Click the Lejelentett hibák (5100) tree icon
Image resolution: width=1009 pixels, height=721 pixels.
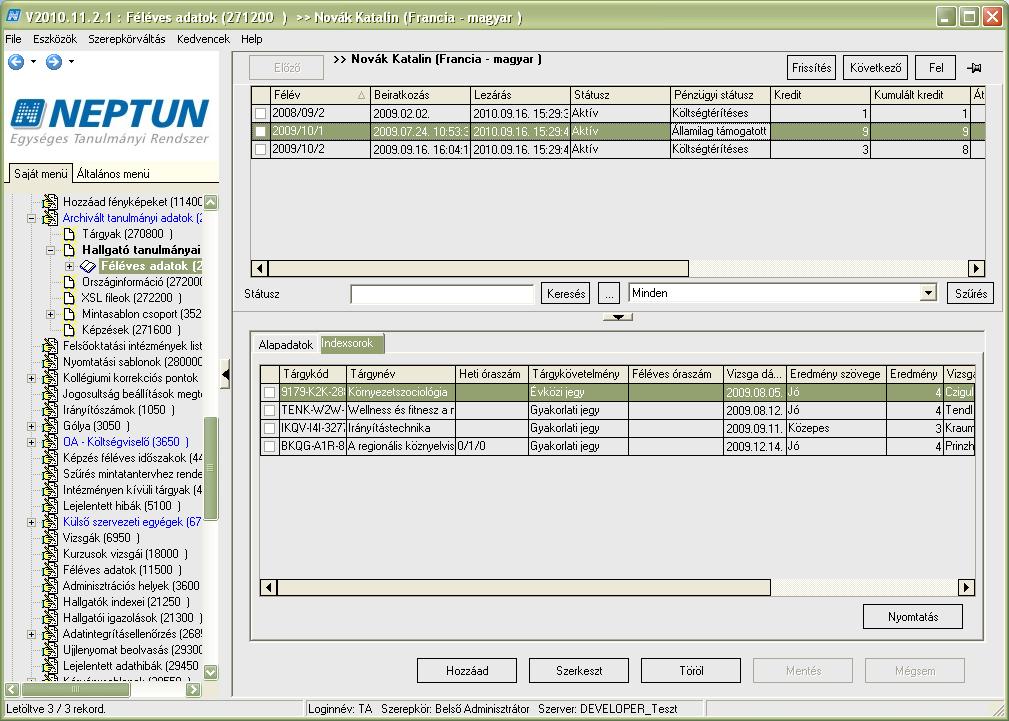pos(50,506)
